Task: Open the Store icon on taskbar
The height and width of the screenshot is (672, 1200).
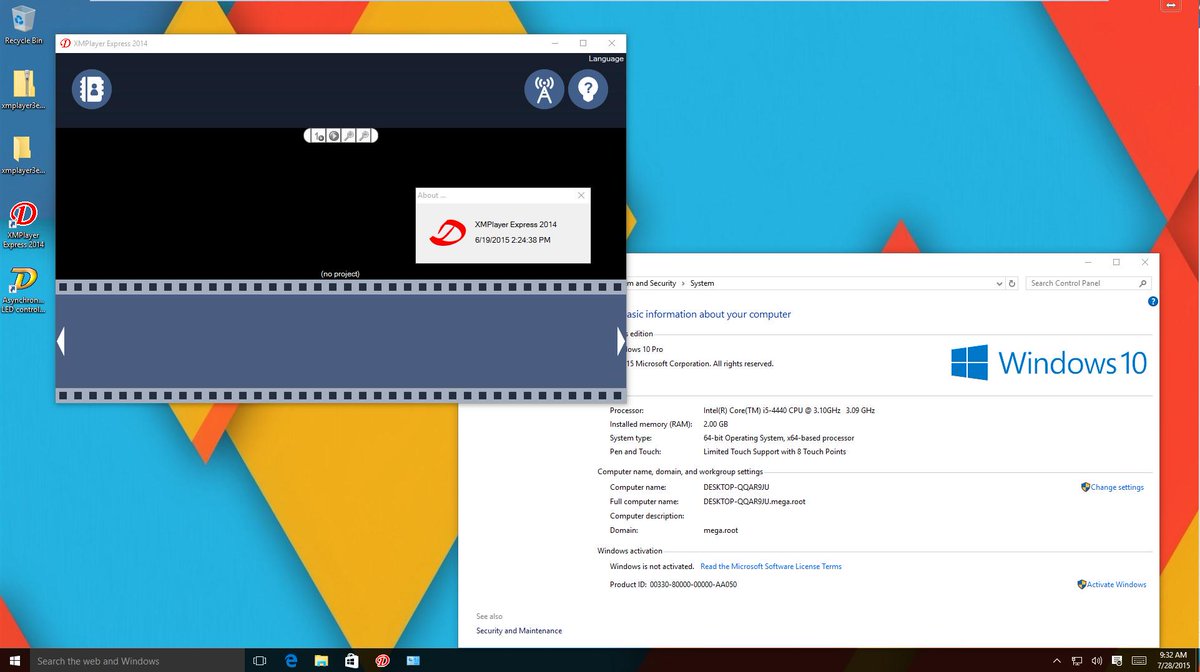Action: [352, 660]
